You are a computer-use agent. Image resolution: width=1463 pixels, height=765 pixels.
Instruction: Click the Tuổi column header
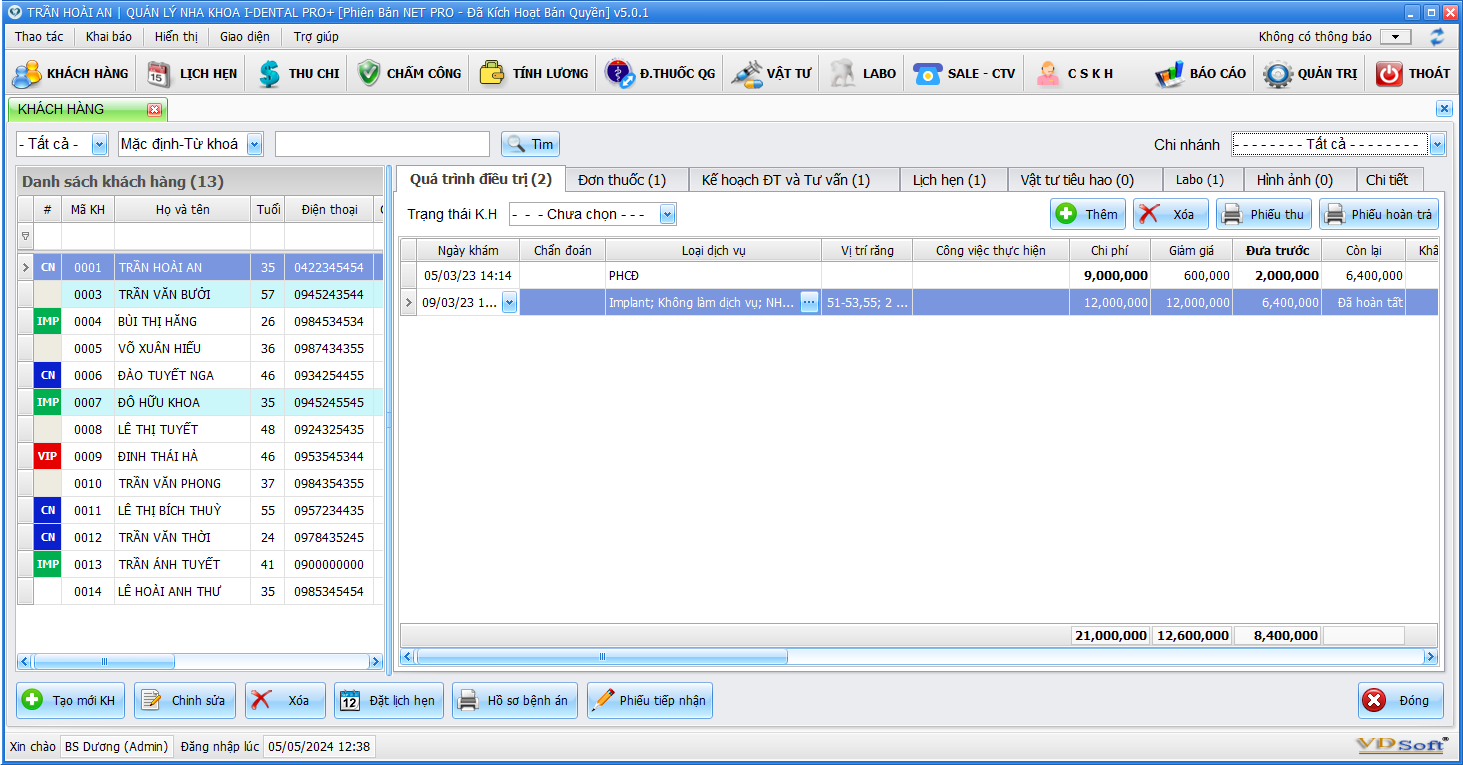point(268,210)
